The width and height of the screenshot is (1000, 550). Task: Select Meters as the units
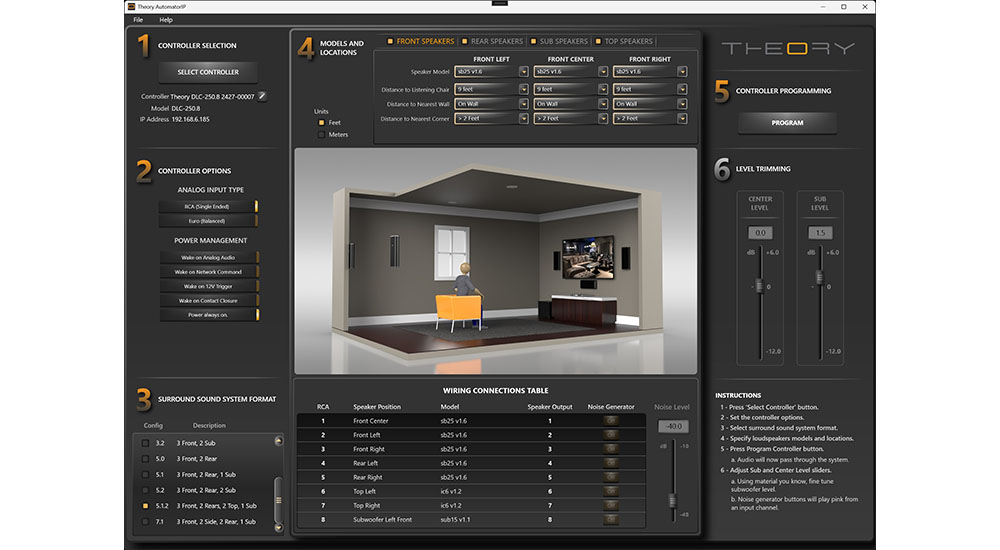pyautogui.click(x=321, y=135)
